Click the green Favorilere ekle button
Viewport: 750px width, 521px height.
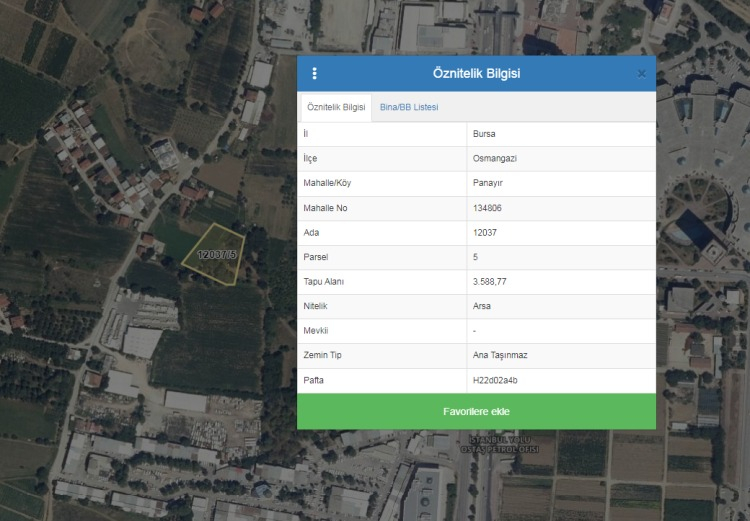point(476,411)
